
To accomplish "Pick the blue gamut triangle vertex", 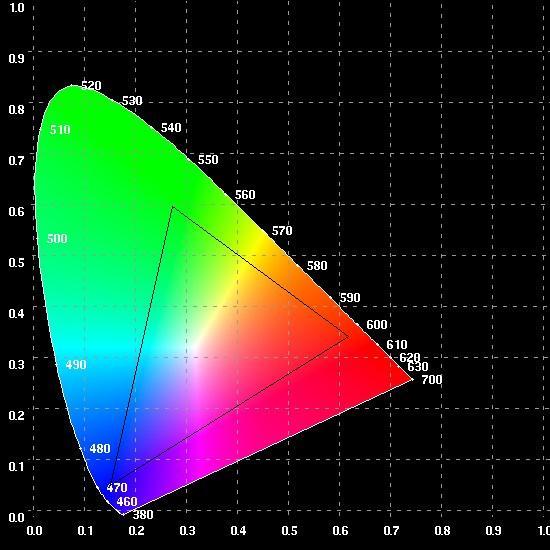I will pos(110,483).
